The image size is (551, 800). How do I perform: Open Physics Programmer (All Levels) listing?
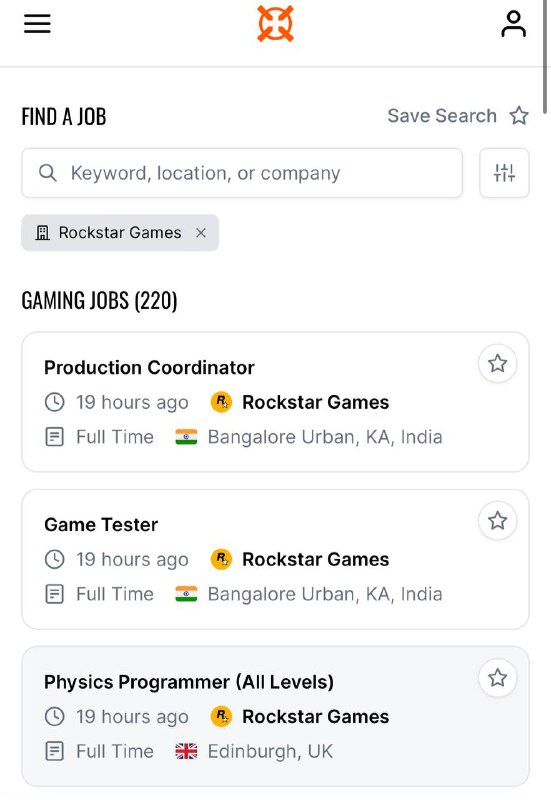click(x=189, y=682)
